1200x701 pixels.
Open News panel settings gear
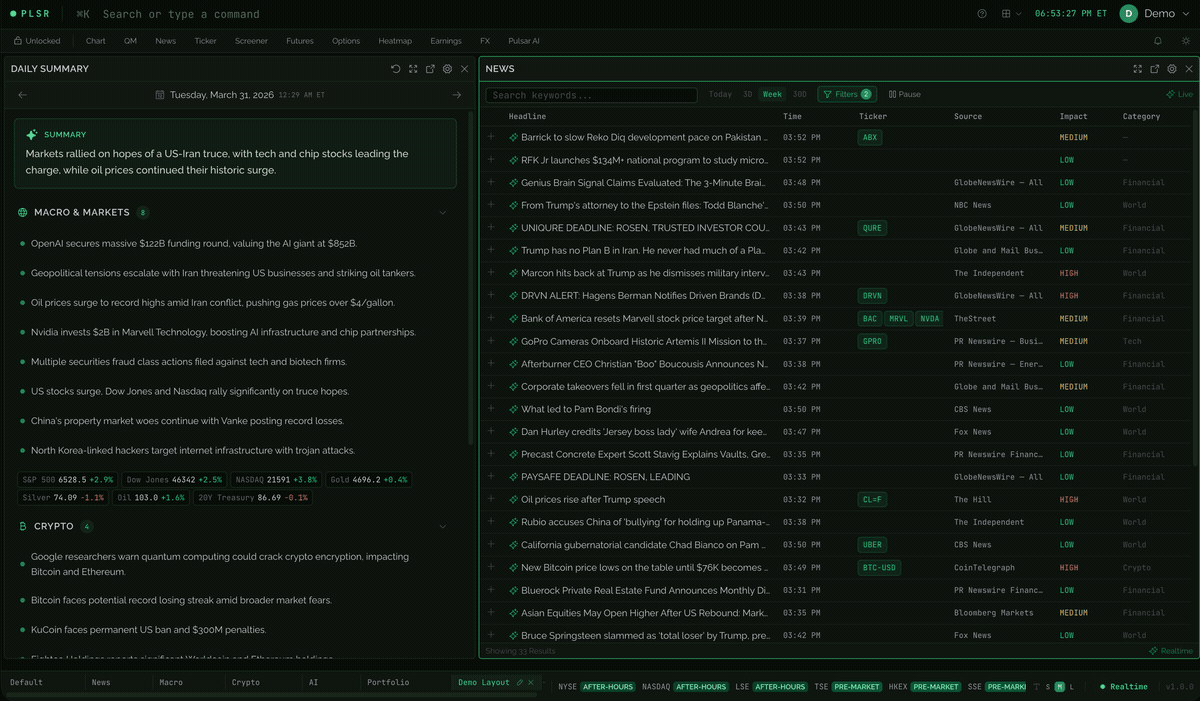point(1172,69)
